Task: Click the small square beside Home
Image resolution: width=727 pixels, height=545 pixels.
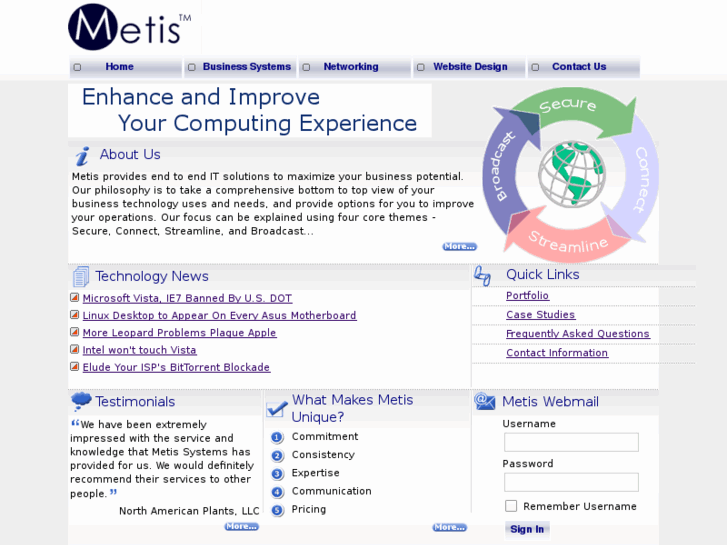Action: click(77, 67)
